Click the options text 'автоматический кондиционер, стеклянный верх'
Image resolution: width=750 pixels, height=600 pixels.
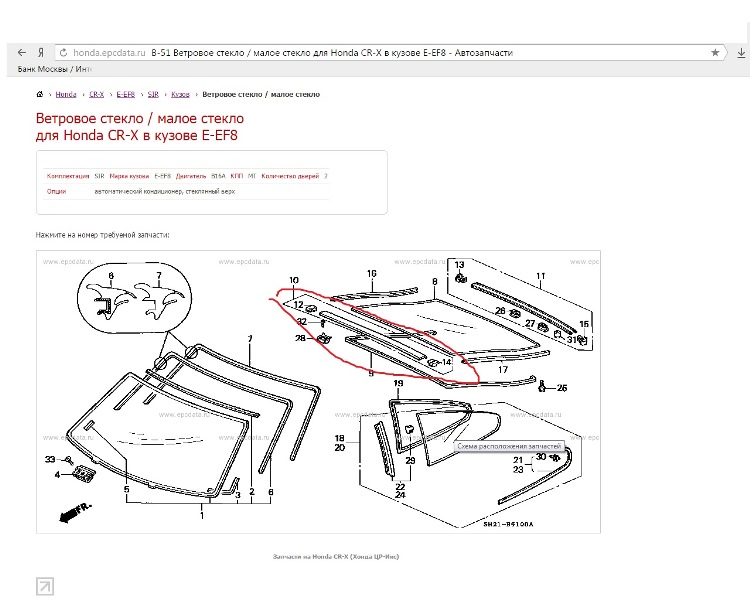pos(165,191)
